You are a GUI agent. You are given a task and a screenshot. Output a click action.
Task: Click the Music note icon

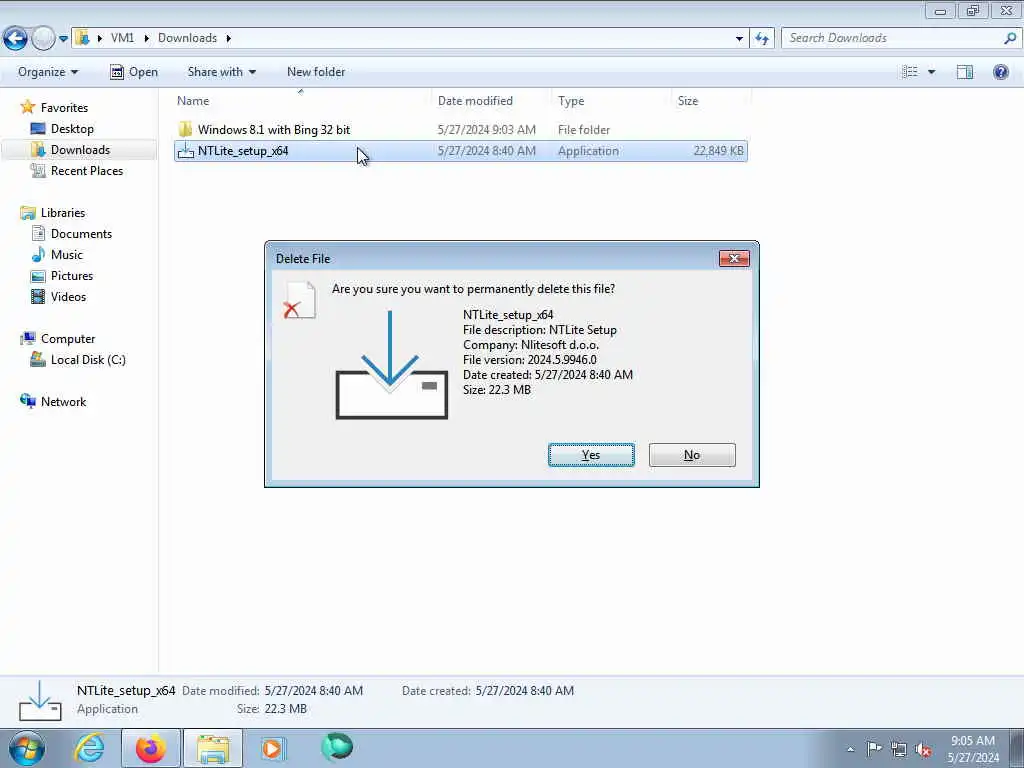click(39, 255)
